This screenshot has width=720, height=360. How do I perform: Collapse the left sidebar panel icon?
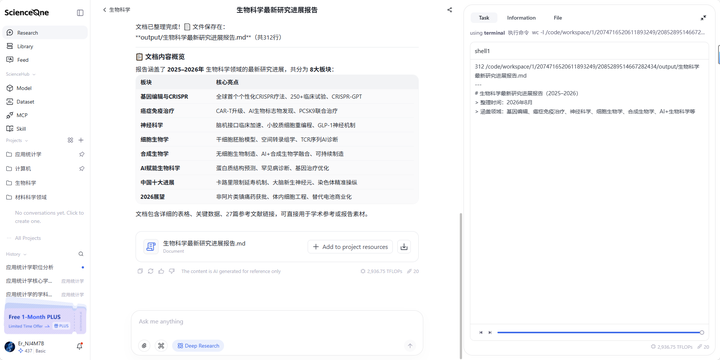tap(80, 13)
